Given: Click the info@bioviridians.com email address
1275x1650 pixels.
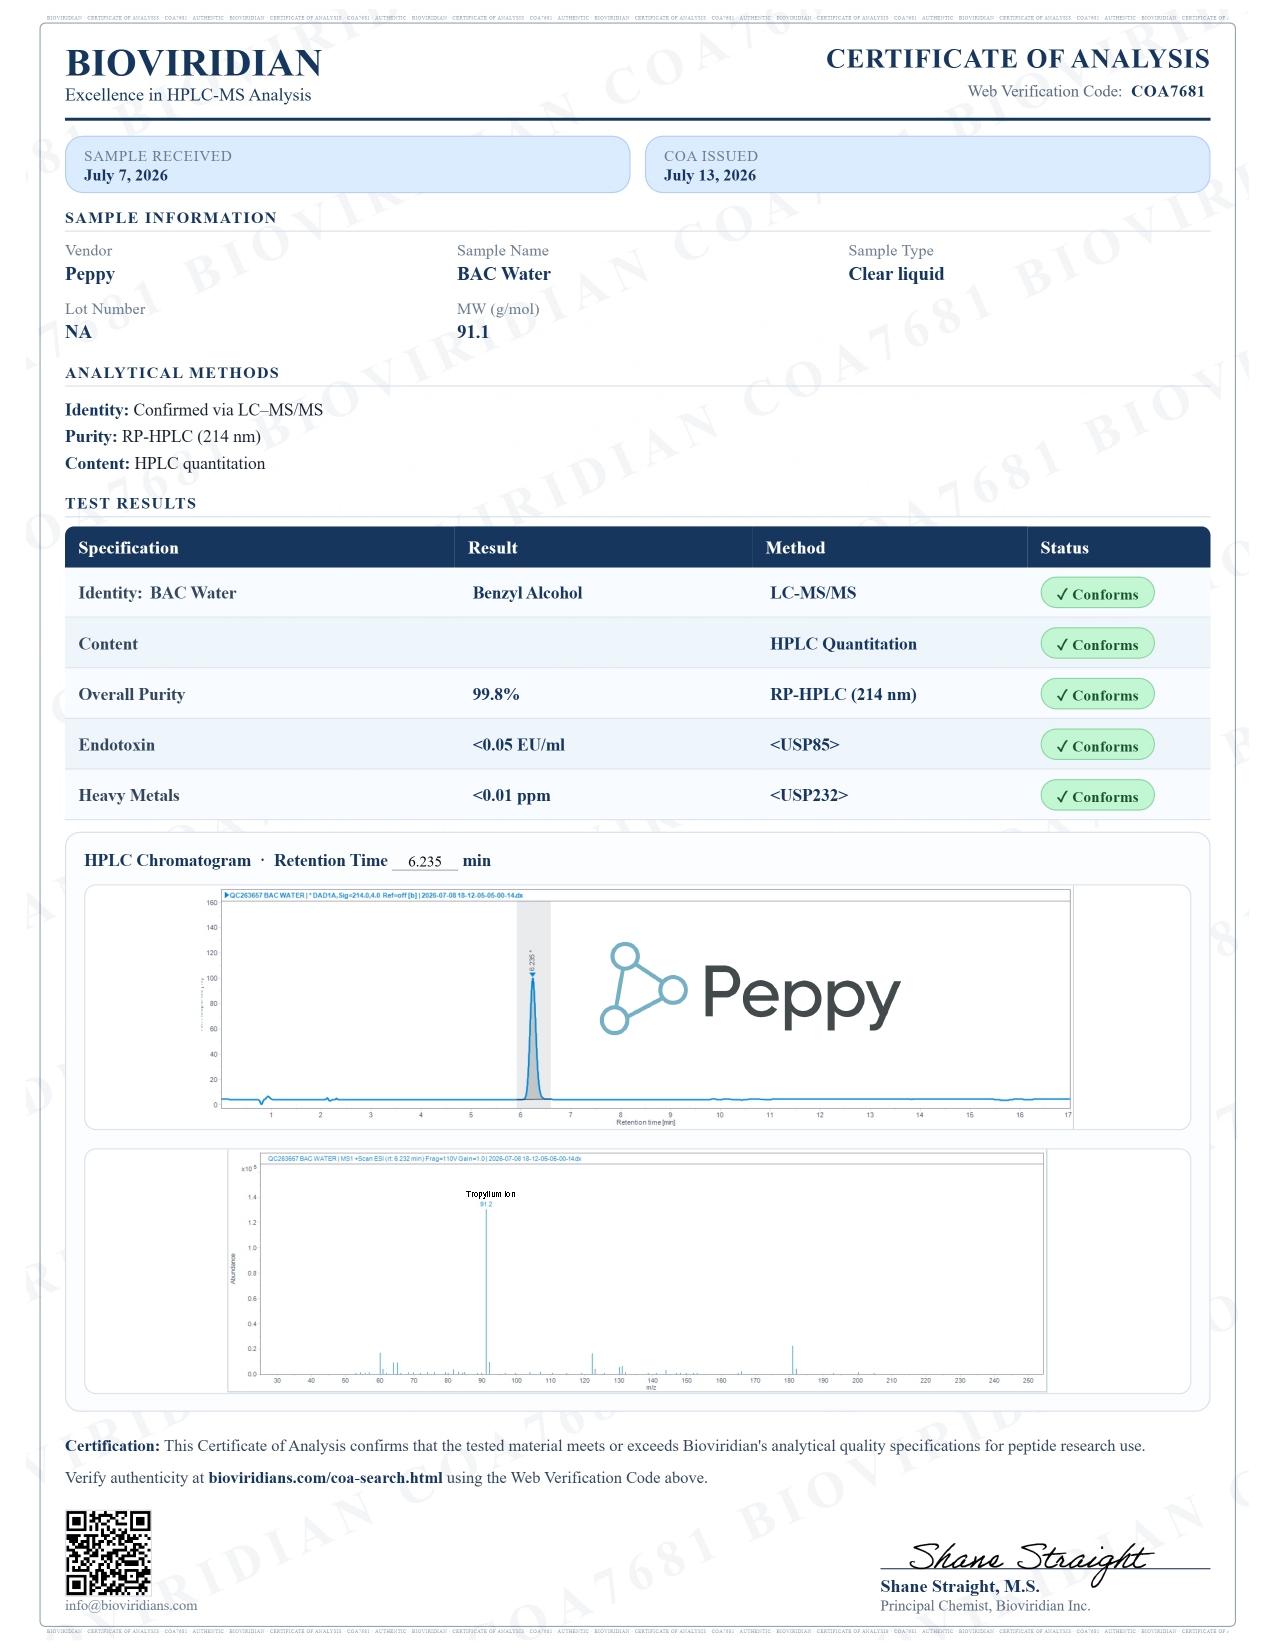Looking at the screenshot, I should 131,1605.
